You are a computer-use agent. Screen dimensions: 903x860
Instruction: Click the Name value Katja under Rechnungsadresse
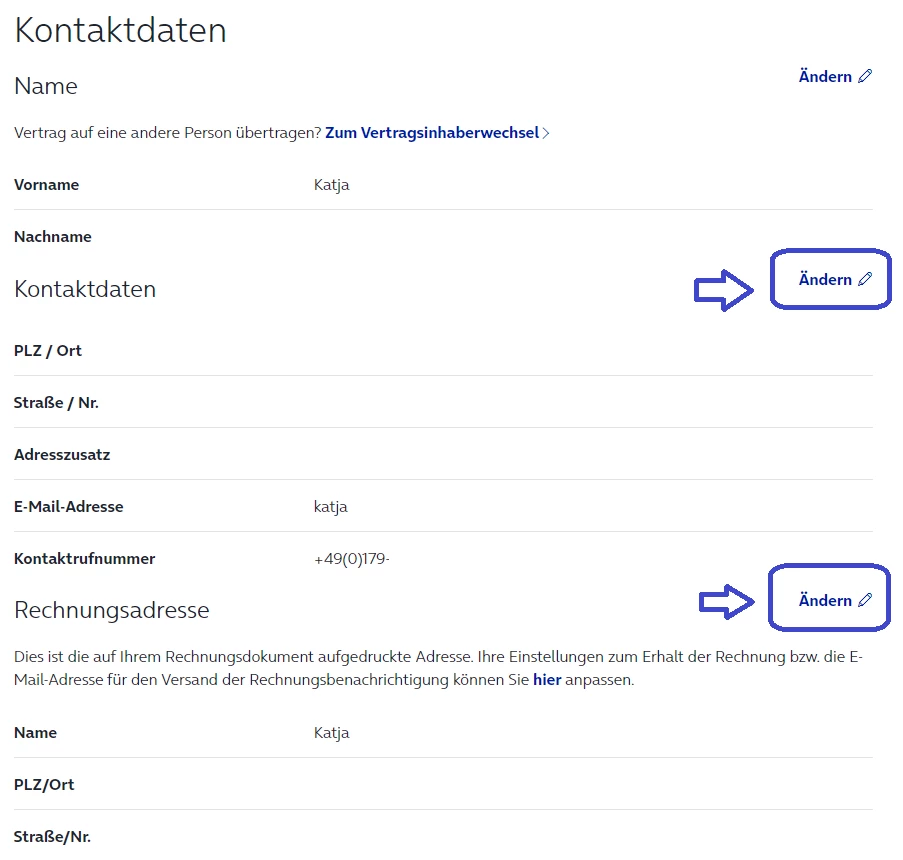click(331, 733)
